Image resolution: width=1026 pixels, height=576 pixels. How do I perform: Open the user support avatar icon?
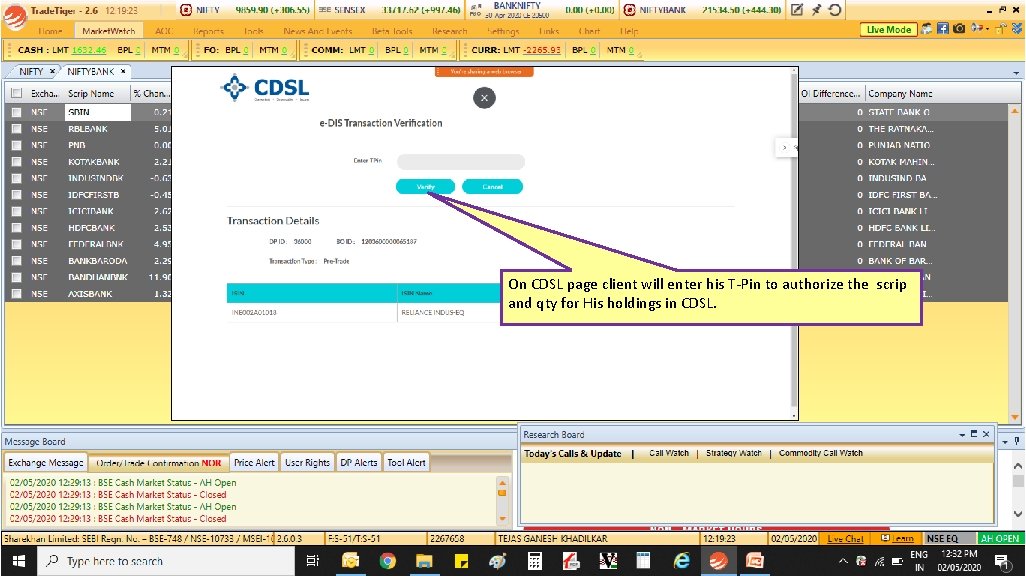927,29
